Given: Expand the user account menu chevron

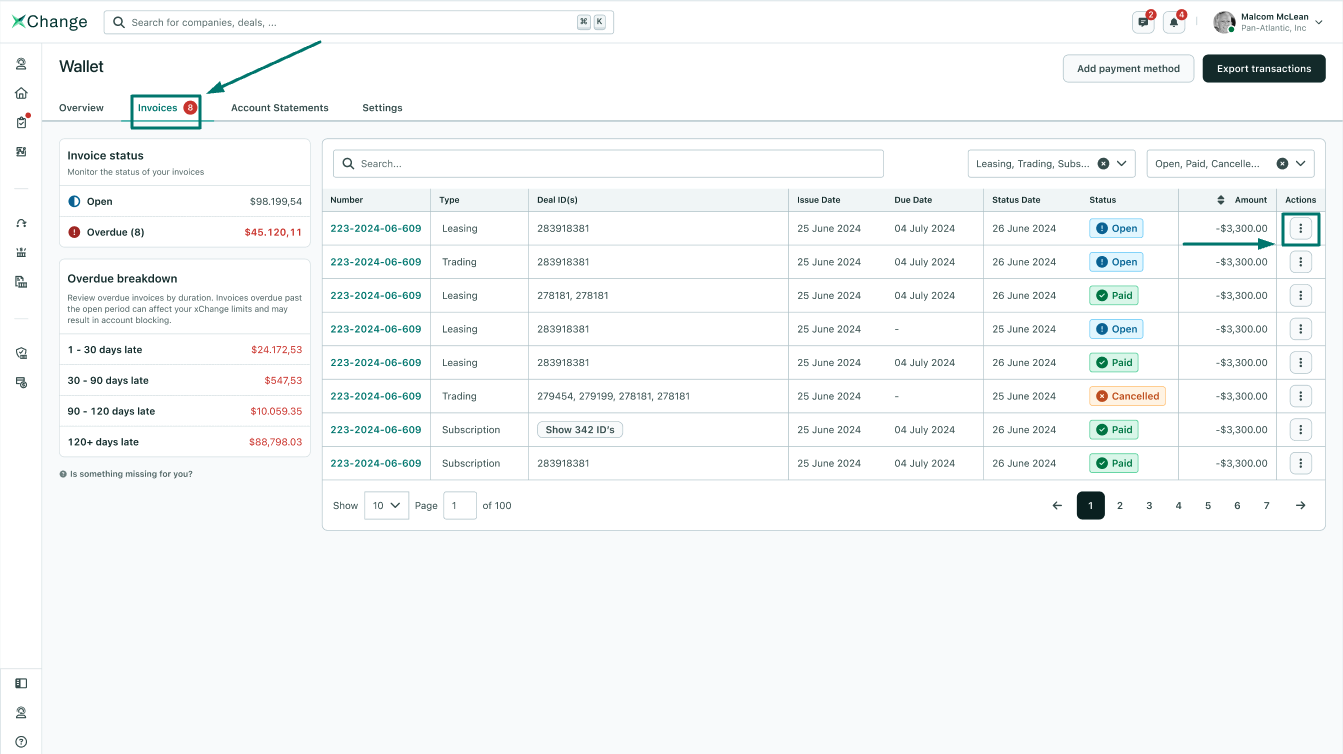Looking at the screenshot, I should 1318,22.
